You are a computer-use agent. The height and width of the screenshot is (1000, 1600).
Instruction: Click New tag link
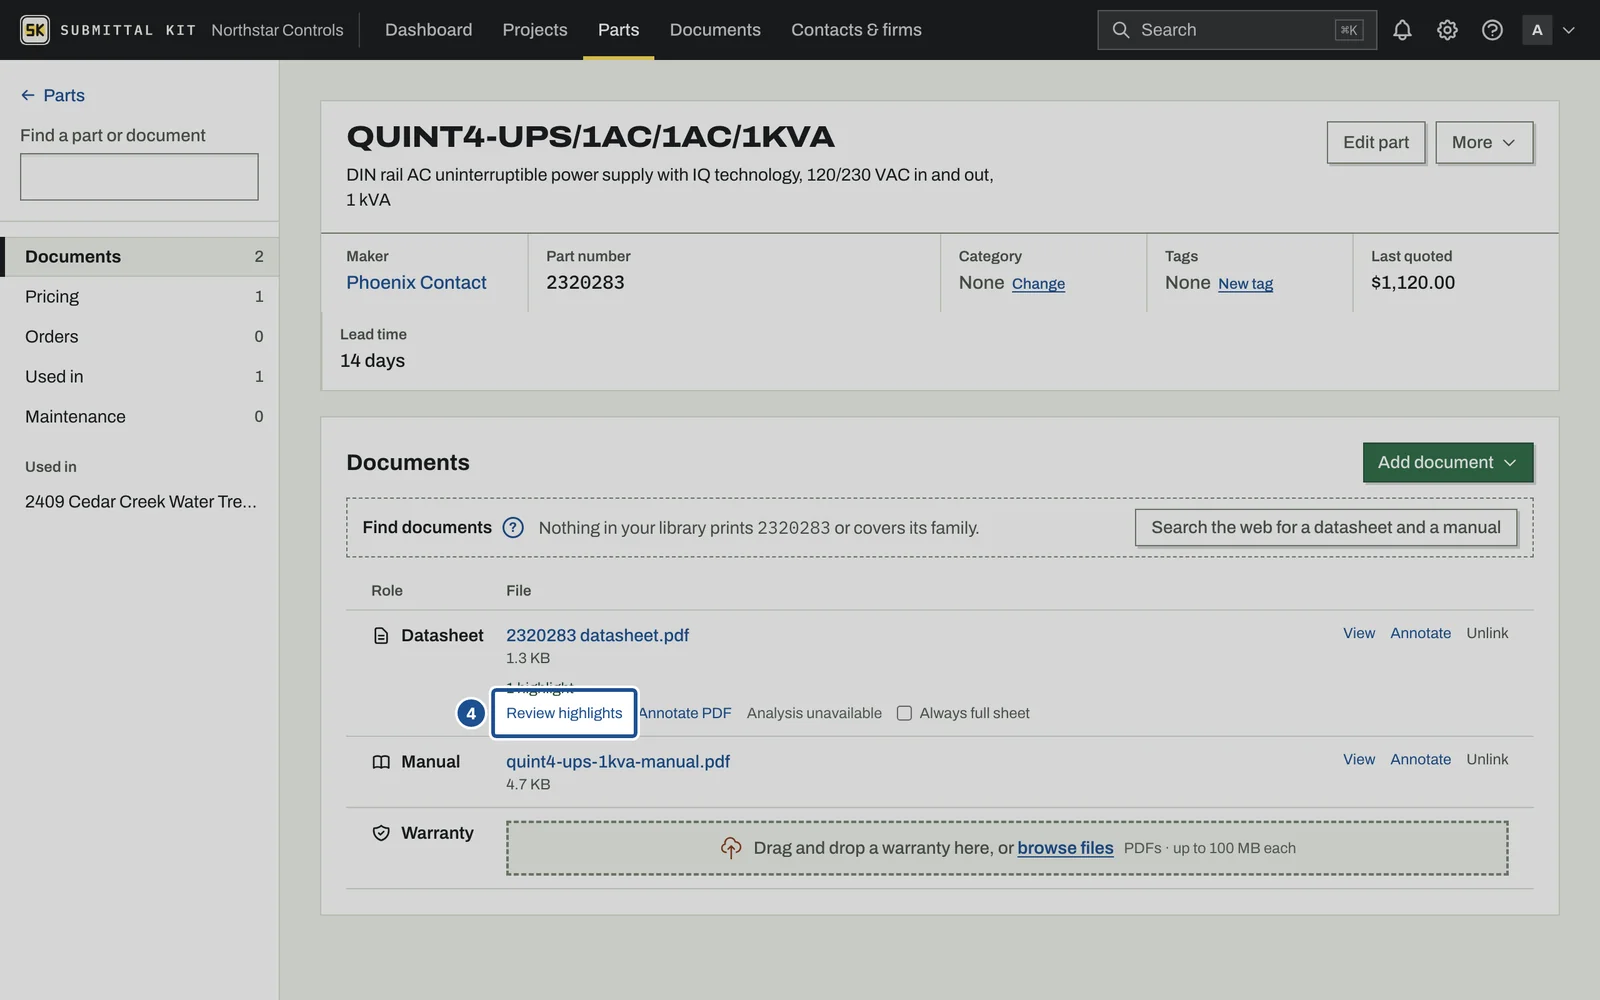1245,284
